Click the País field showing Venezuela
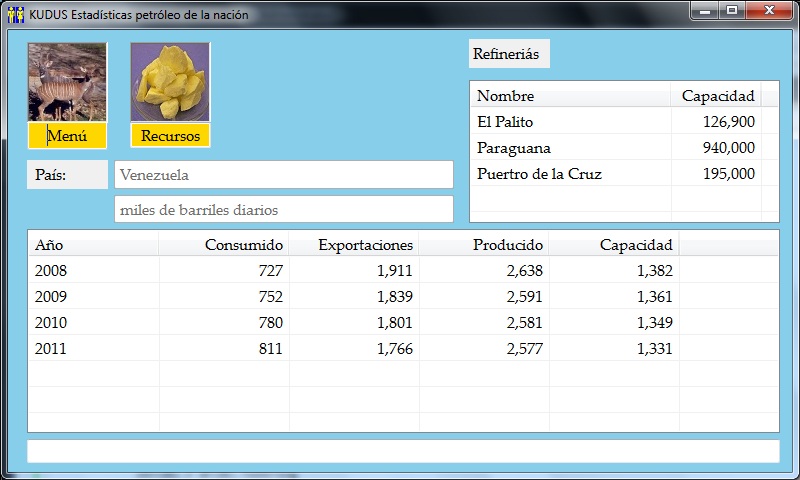 pos(283,175)
